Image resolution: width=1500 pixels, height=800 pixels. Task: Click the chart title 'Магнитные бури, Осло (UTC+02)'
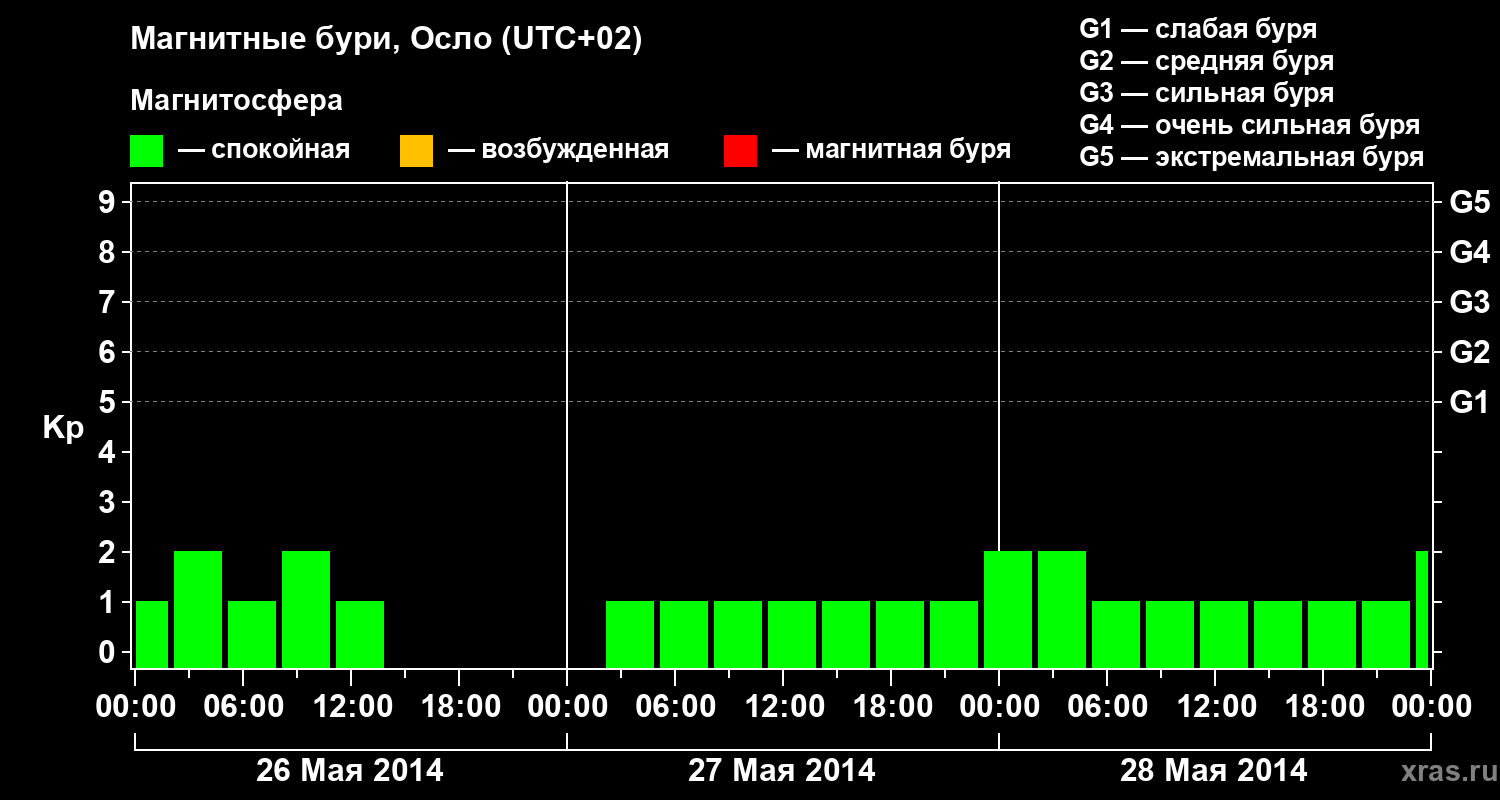coord(387,40)
